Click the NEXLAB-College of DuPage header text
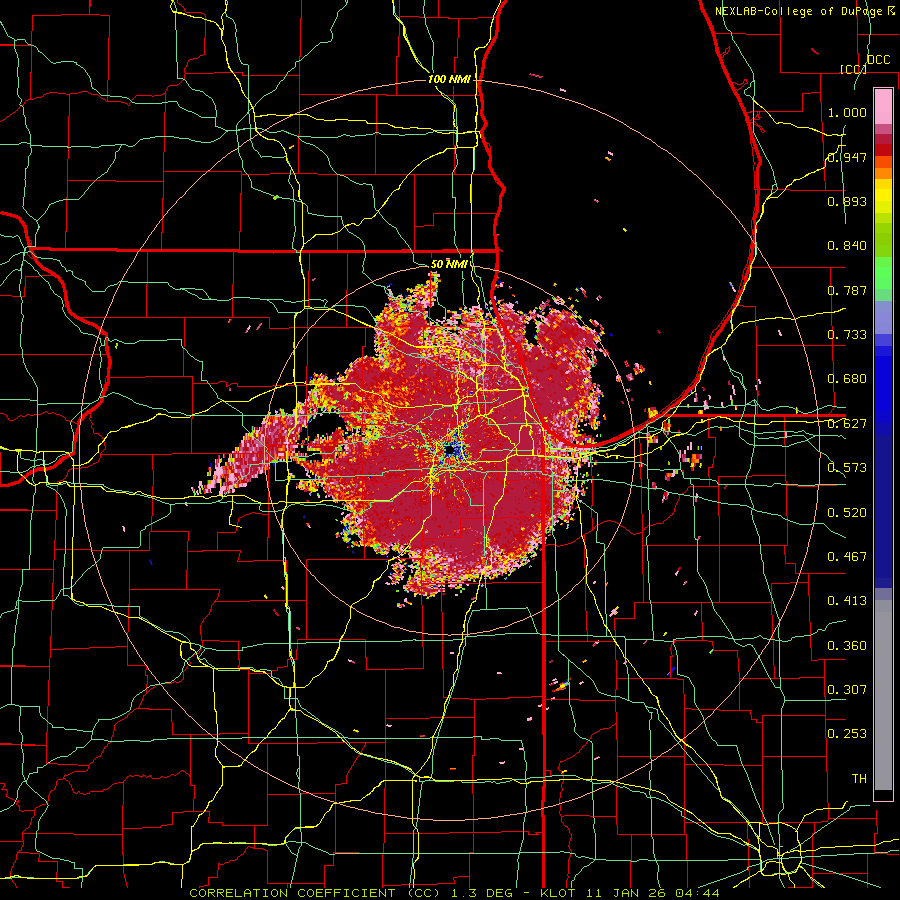 click(801, 11)
